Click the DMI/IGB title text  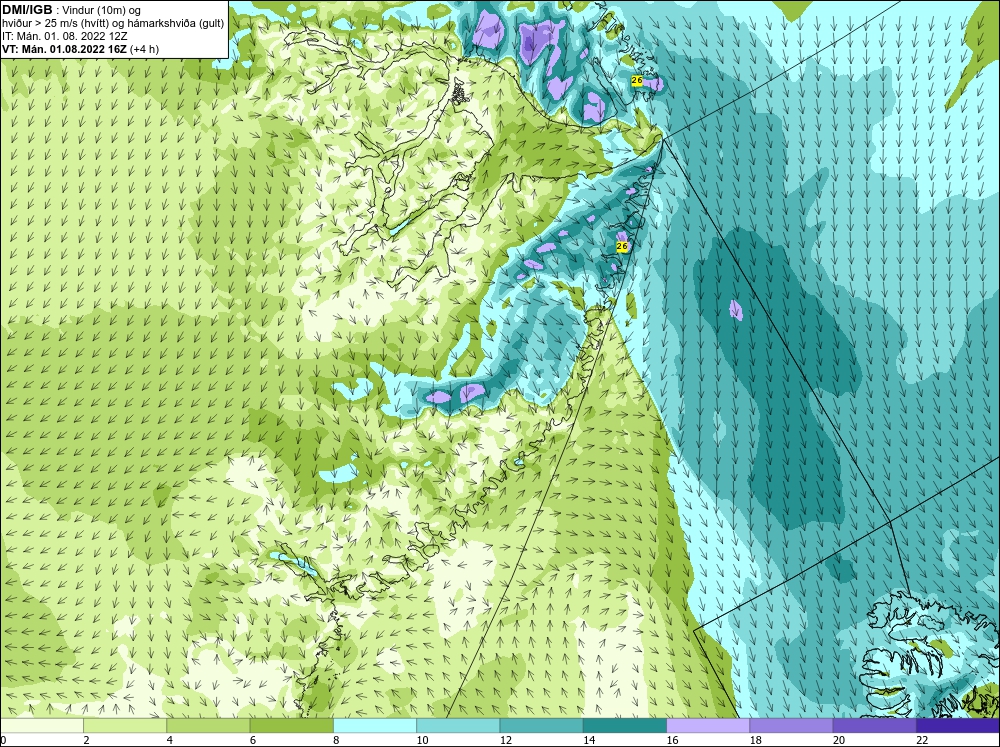coord(27,10)
